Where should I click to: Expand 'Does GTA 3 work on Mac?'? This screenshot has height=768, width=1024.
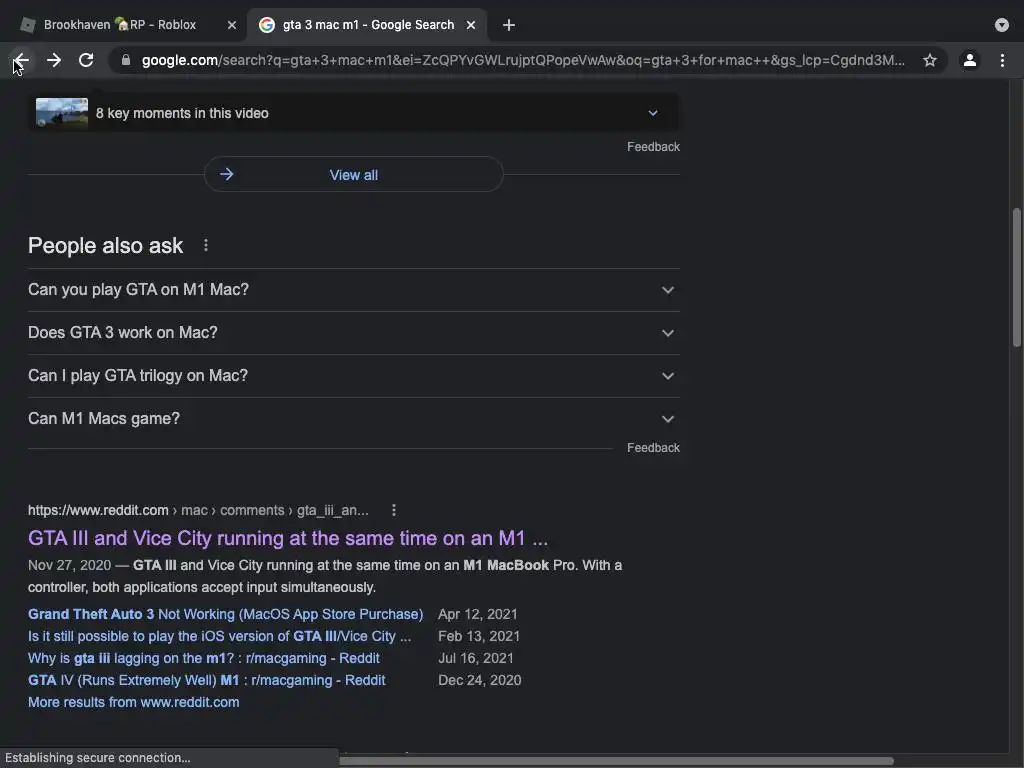coord(353,333)
